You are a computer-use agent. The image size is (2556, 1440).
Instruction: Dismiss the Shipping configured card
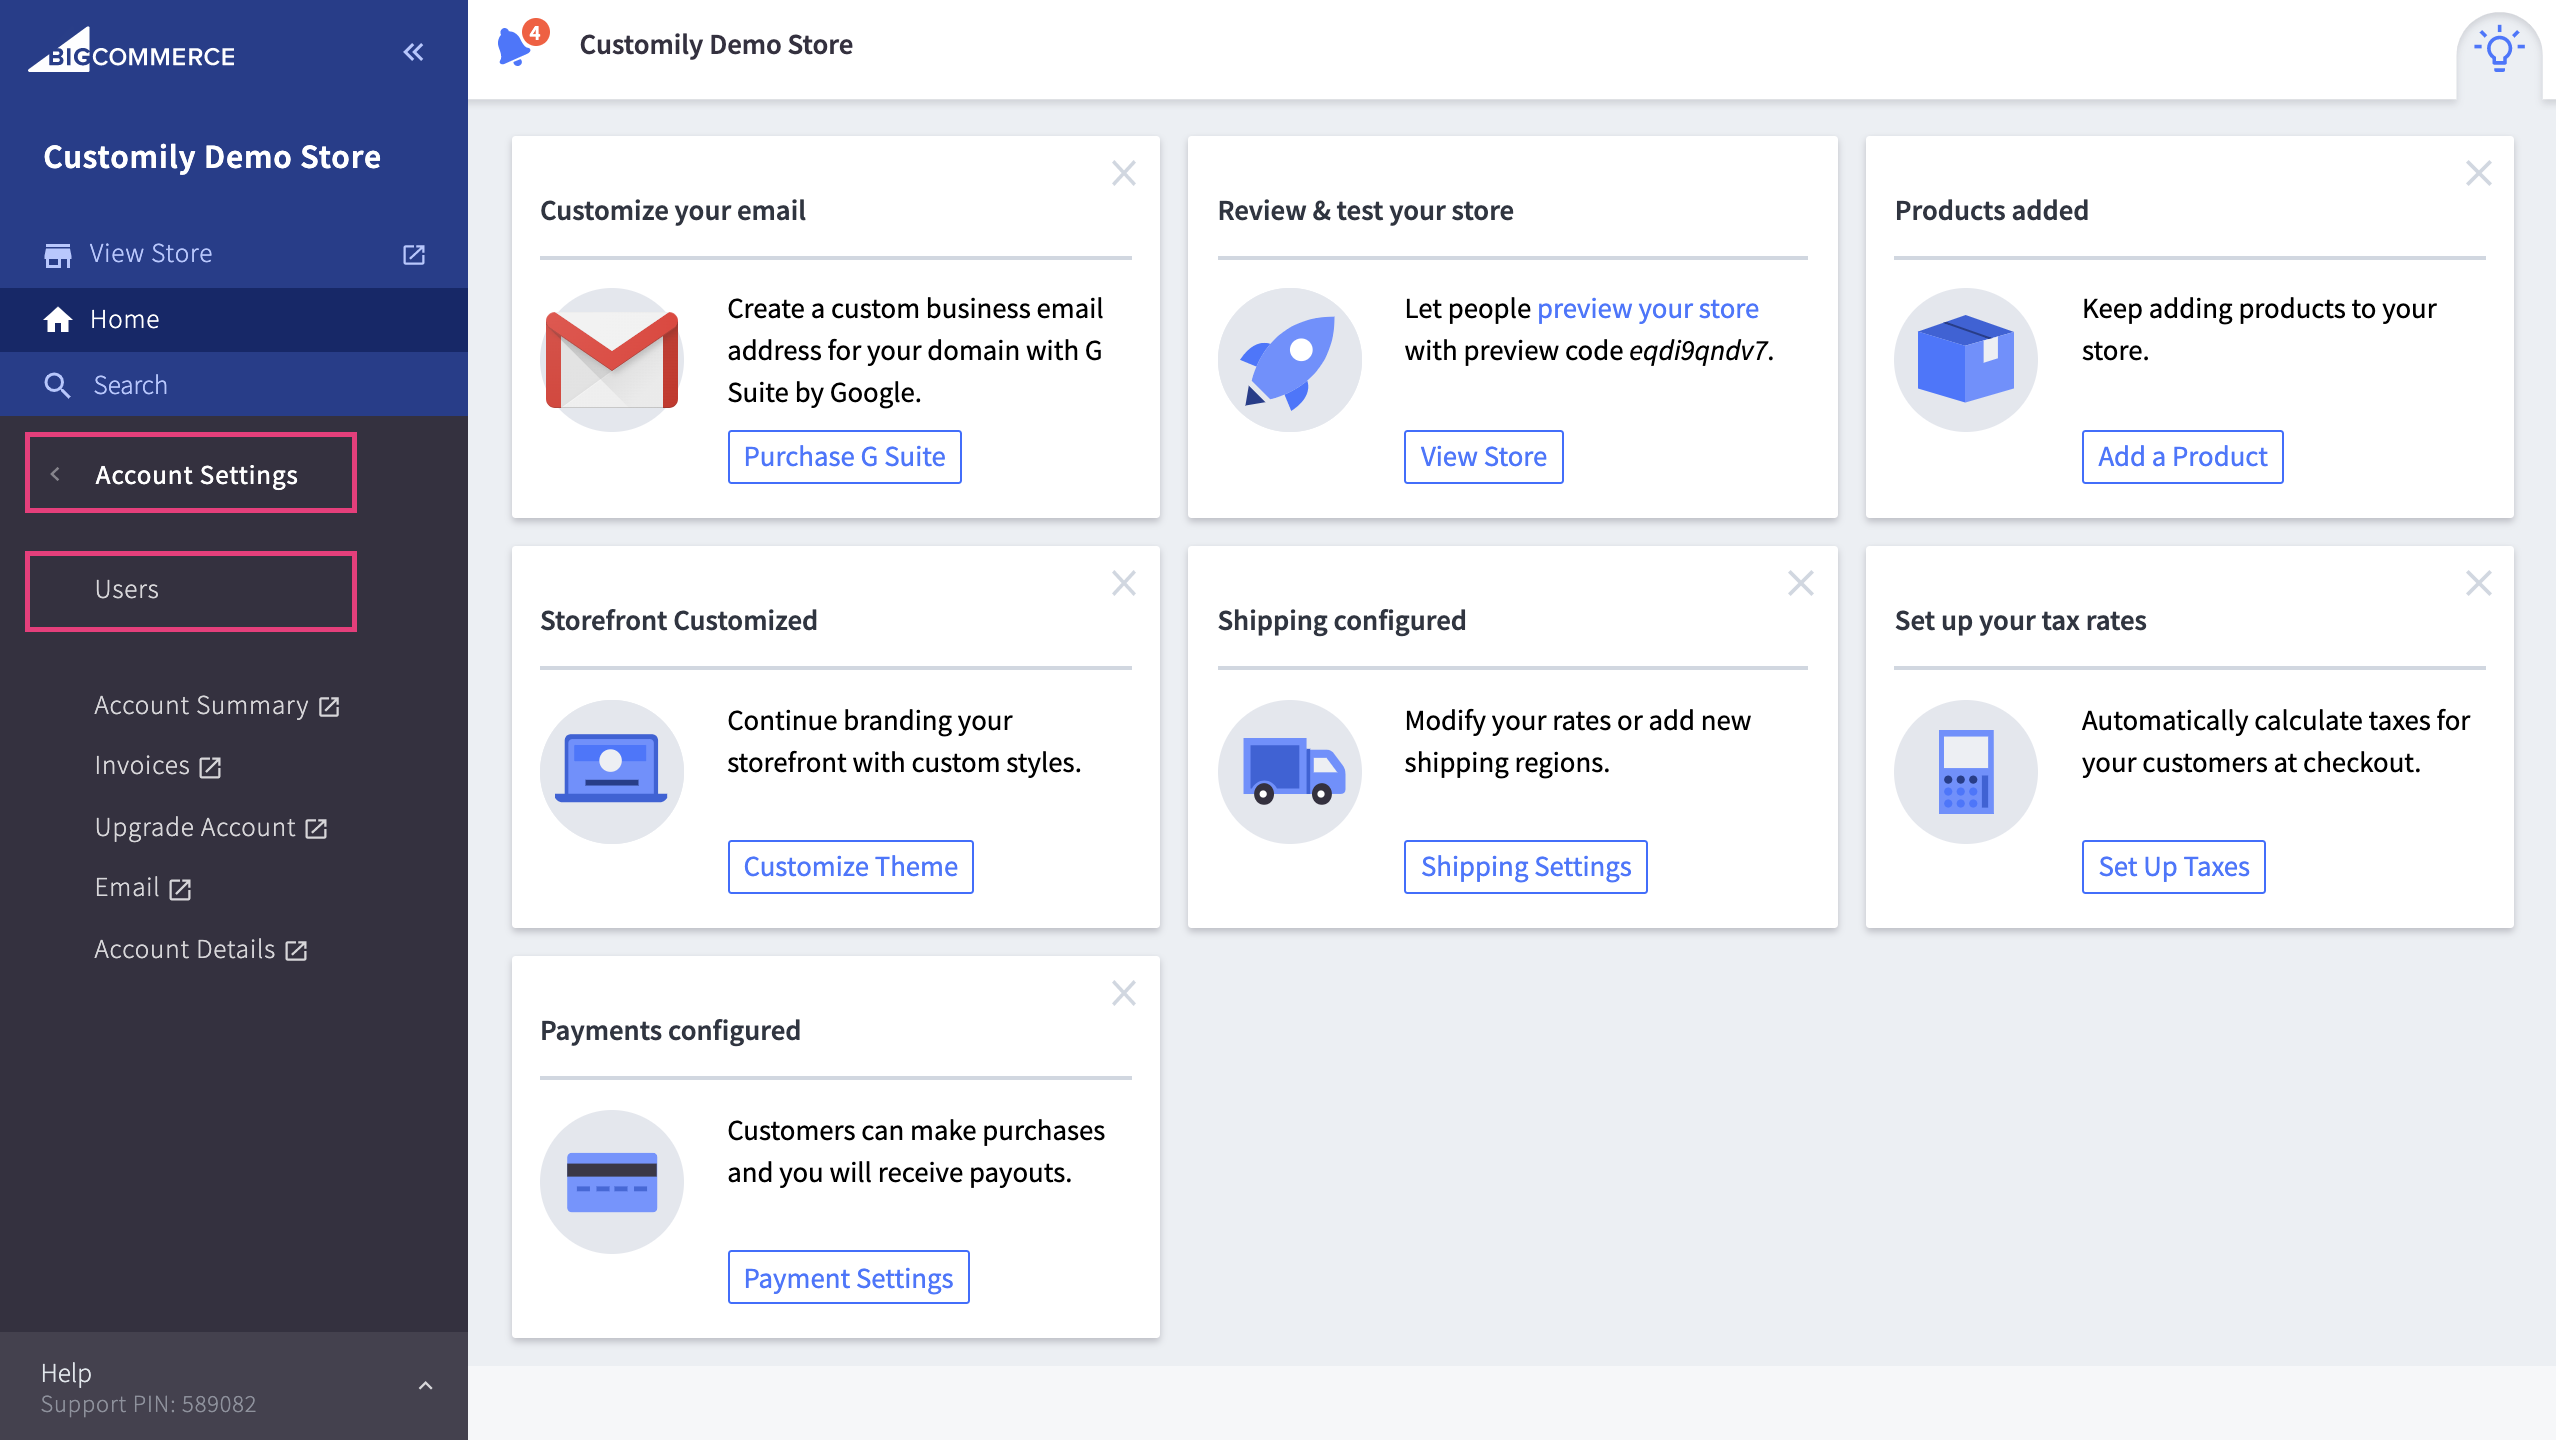(1800, 584)
